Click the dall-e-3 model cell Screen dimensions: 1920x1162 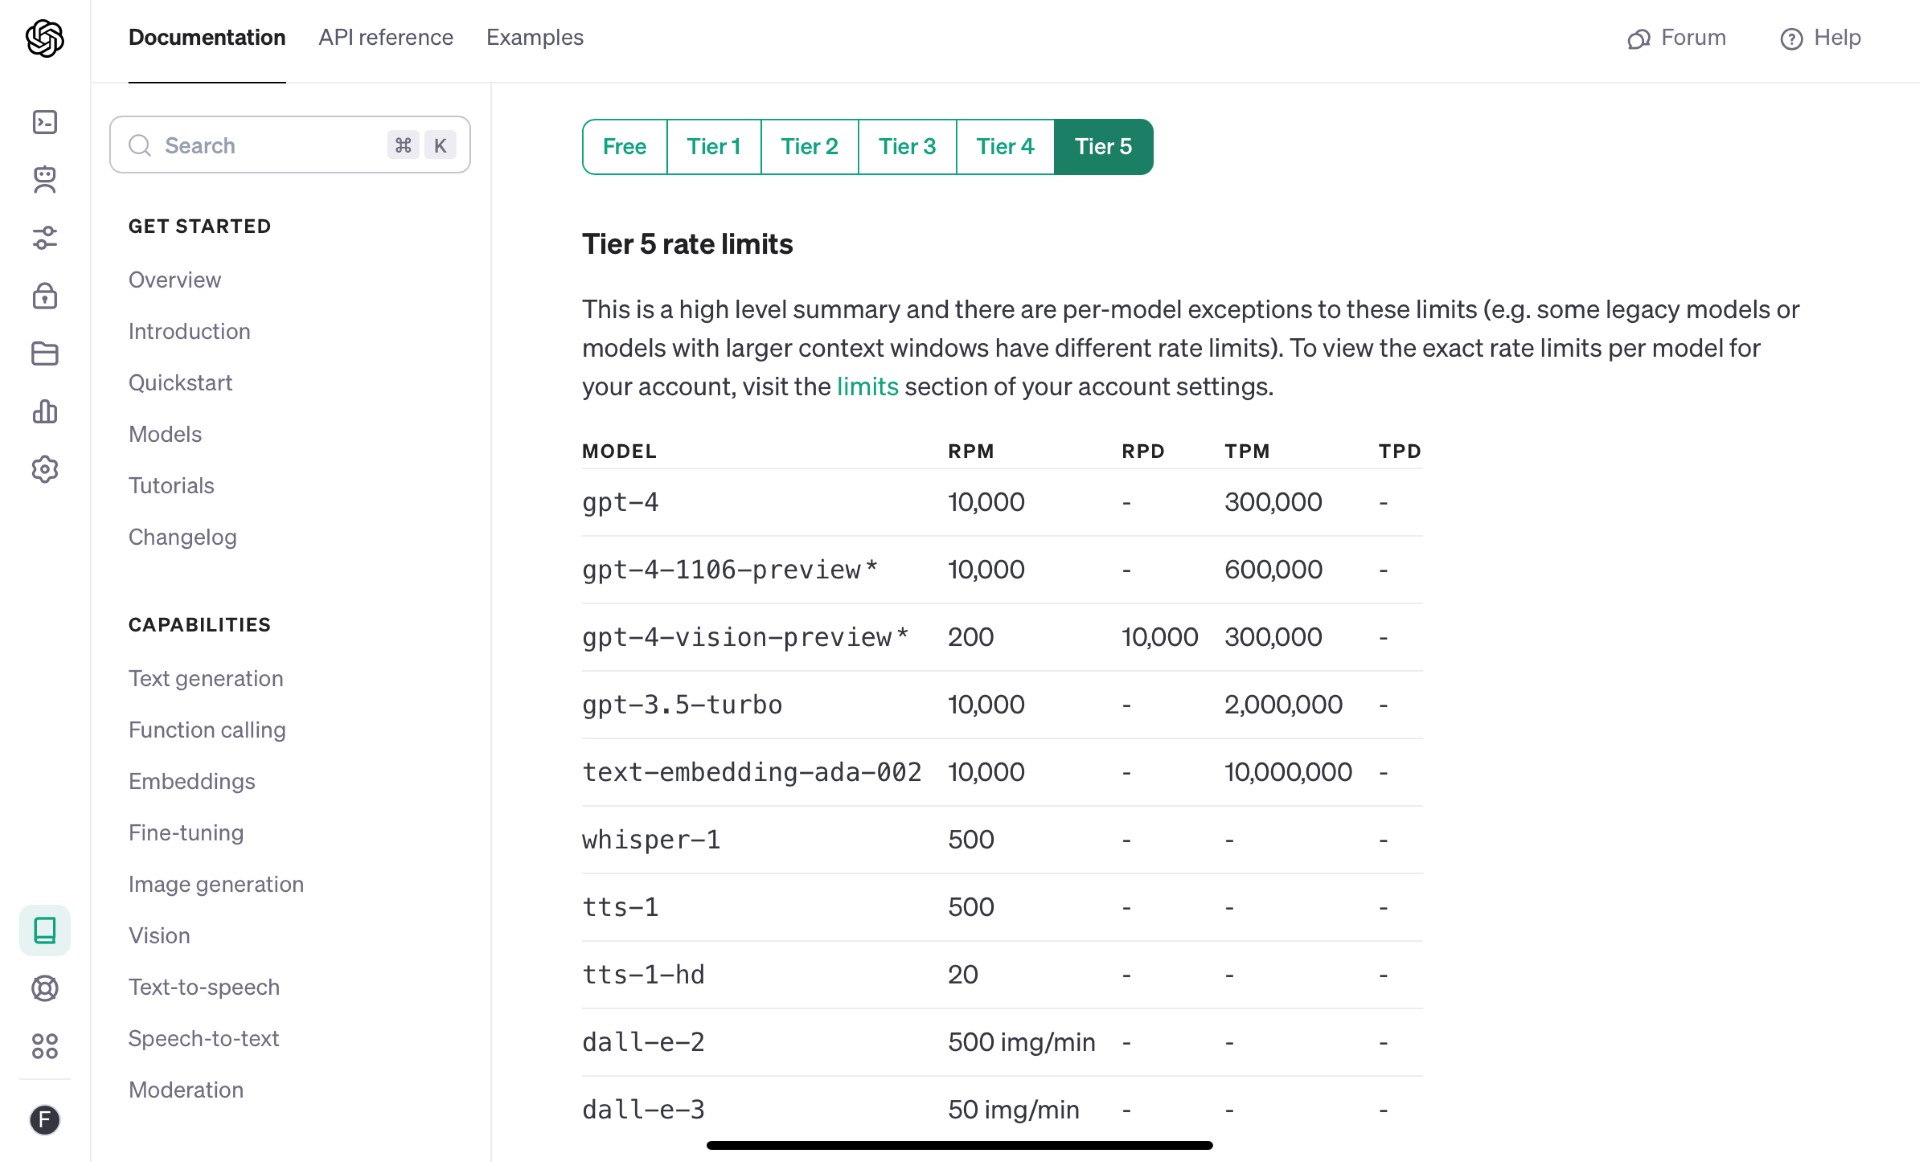643,1110
